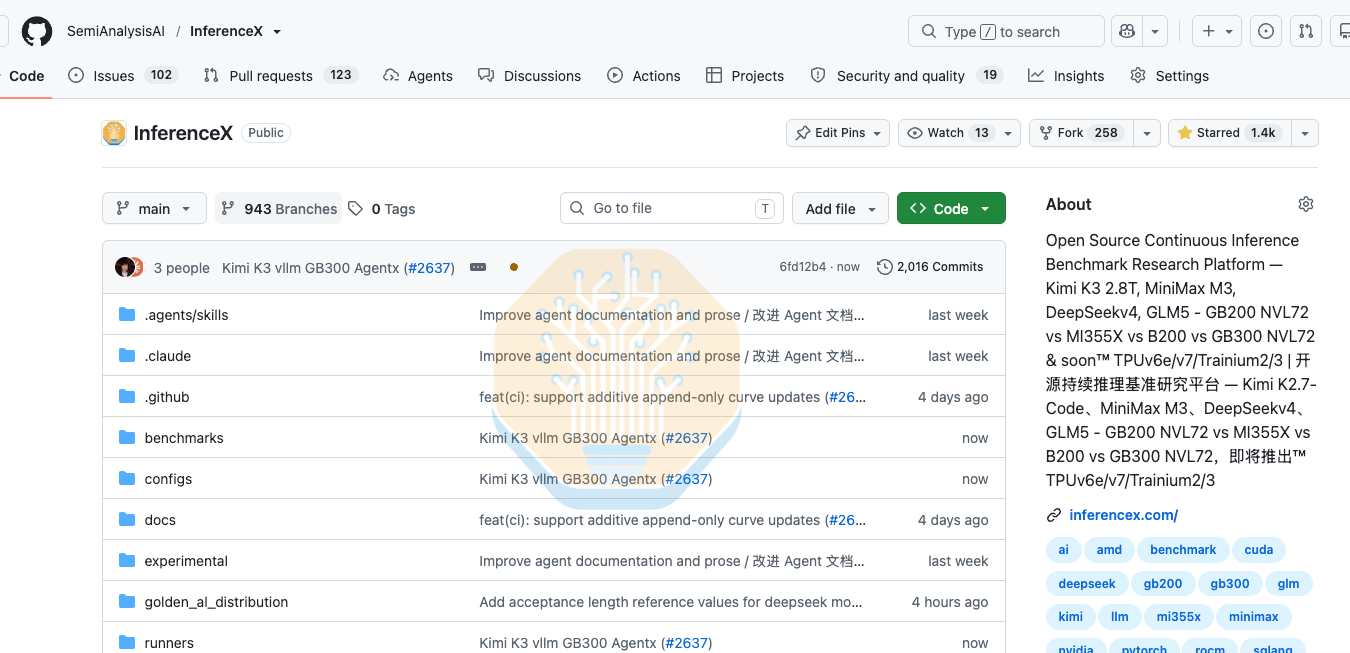Open the .claude folder
Image resolution: width=1350 pixels, height=653 pixels.
pos(167,356)
